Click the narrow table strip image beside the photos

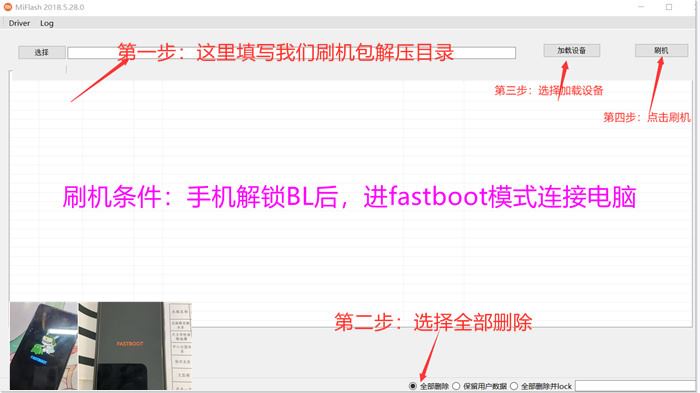(180, 346)
